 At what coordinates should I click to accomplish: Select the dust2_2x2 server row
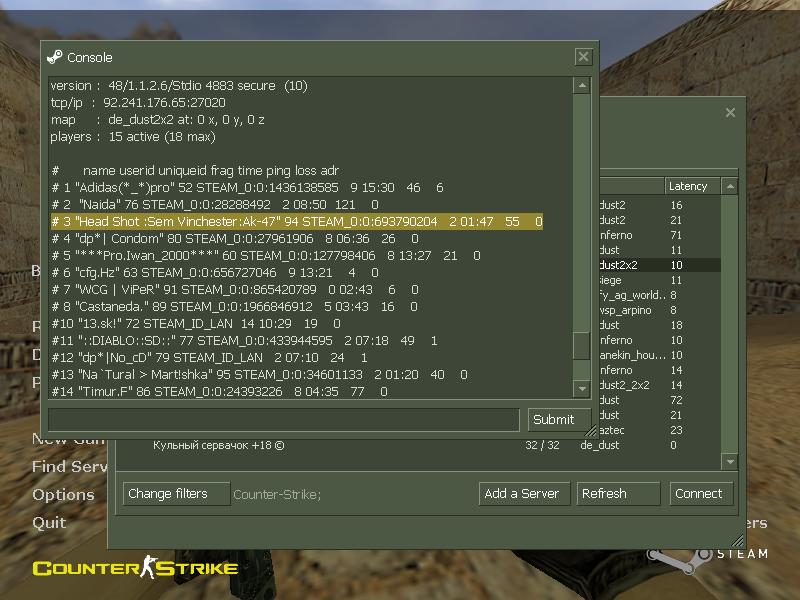[660, 385]
